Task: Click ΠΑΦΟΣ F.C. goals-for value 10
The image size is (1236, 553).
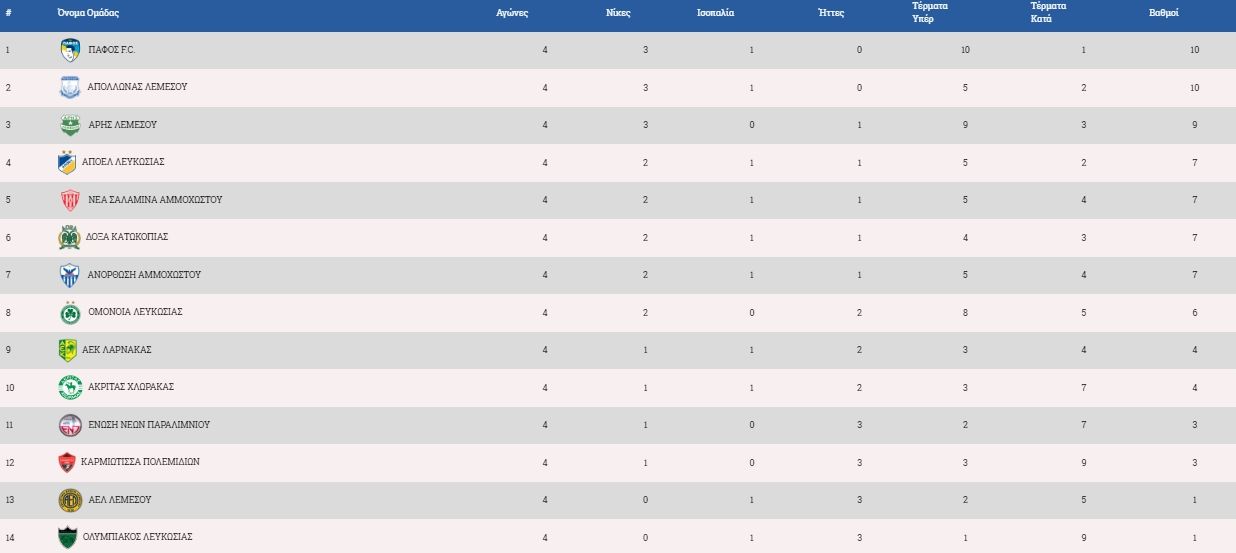Action: (965, 49)
